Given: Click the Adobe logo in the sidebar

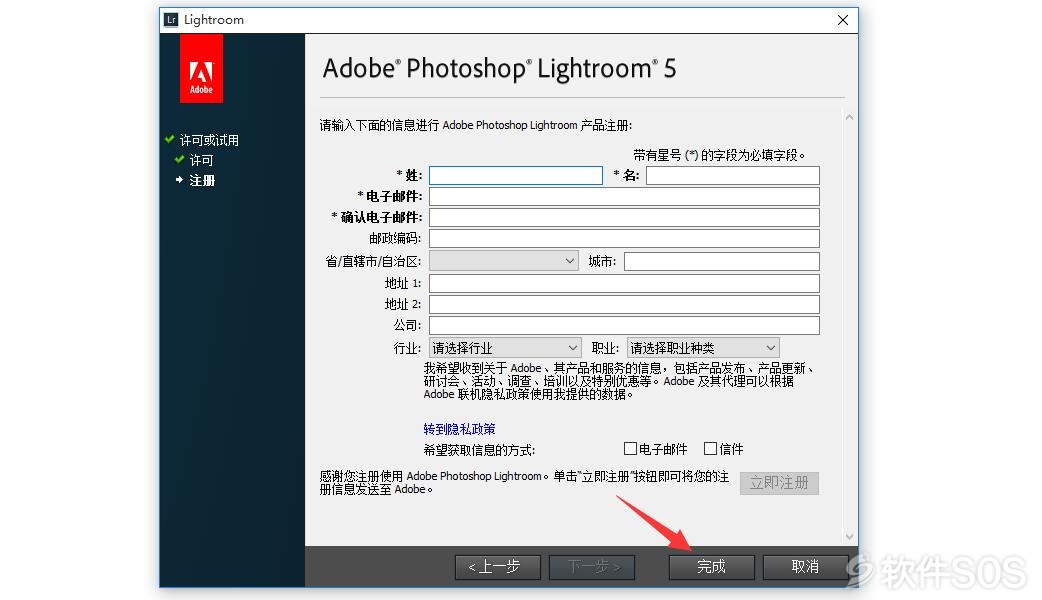Looking at the screenshot, I should pos(201,68).
